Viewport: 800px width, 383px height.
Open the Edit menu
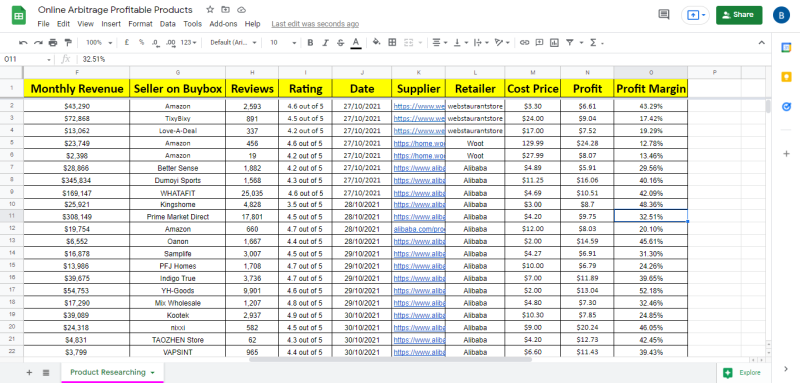click(63, 24)
